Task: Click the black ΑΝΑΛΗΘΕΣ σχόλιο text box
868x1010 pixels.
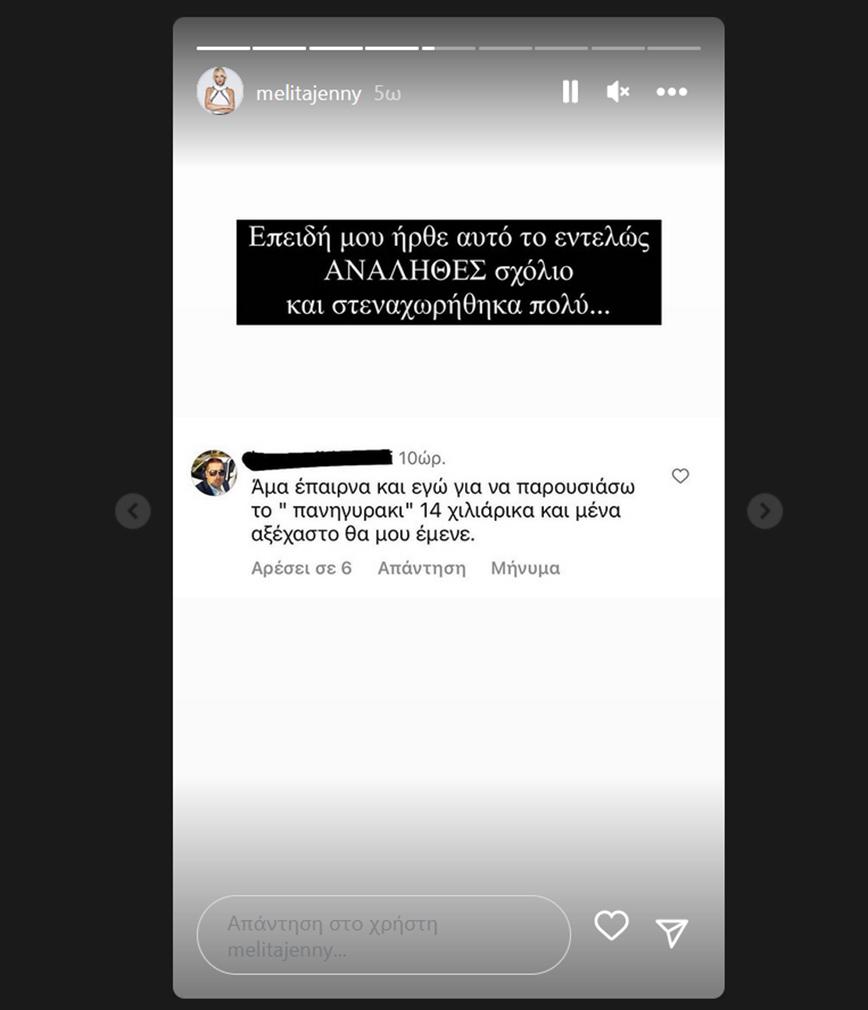Action: (449, 272)
